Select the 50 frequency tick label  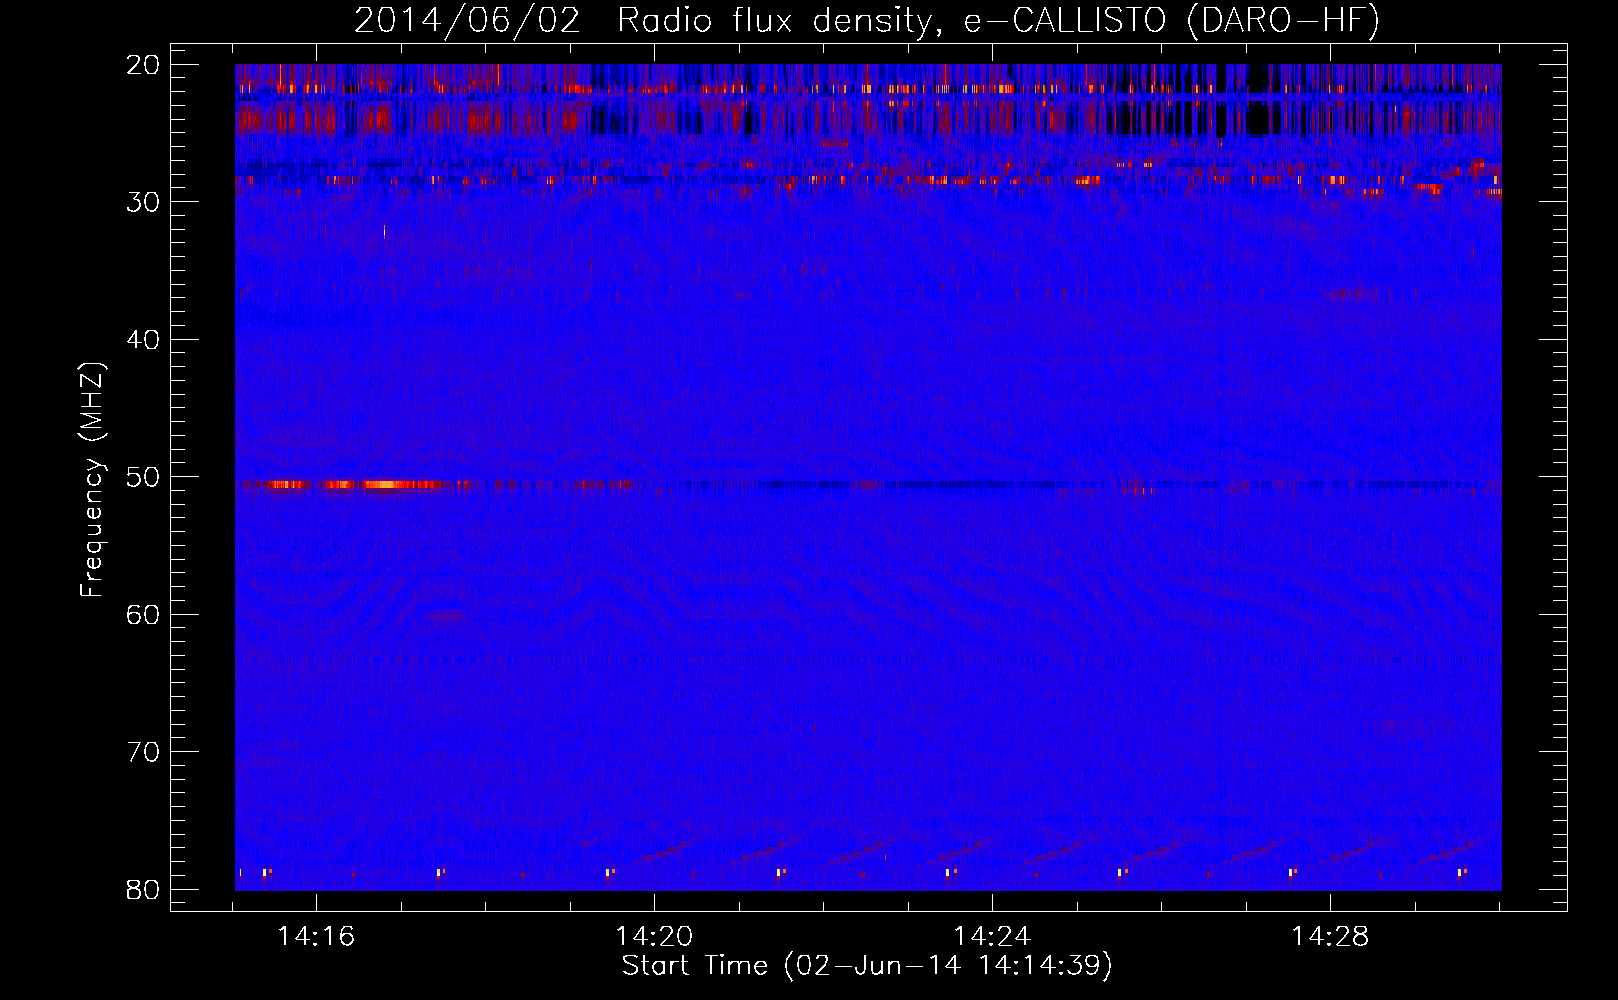pyautogui.click(x=143, y=477)
